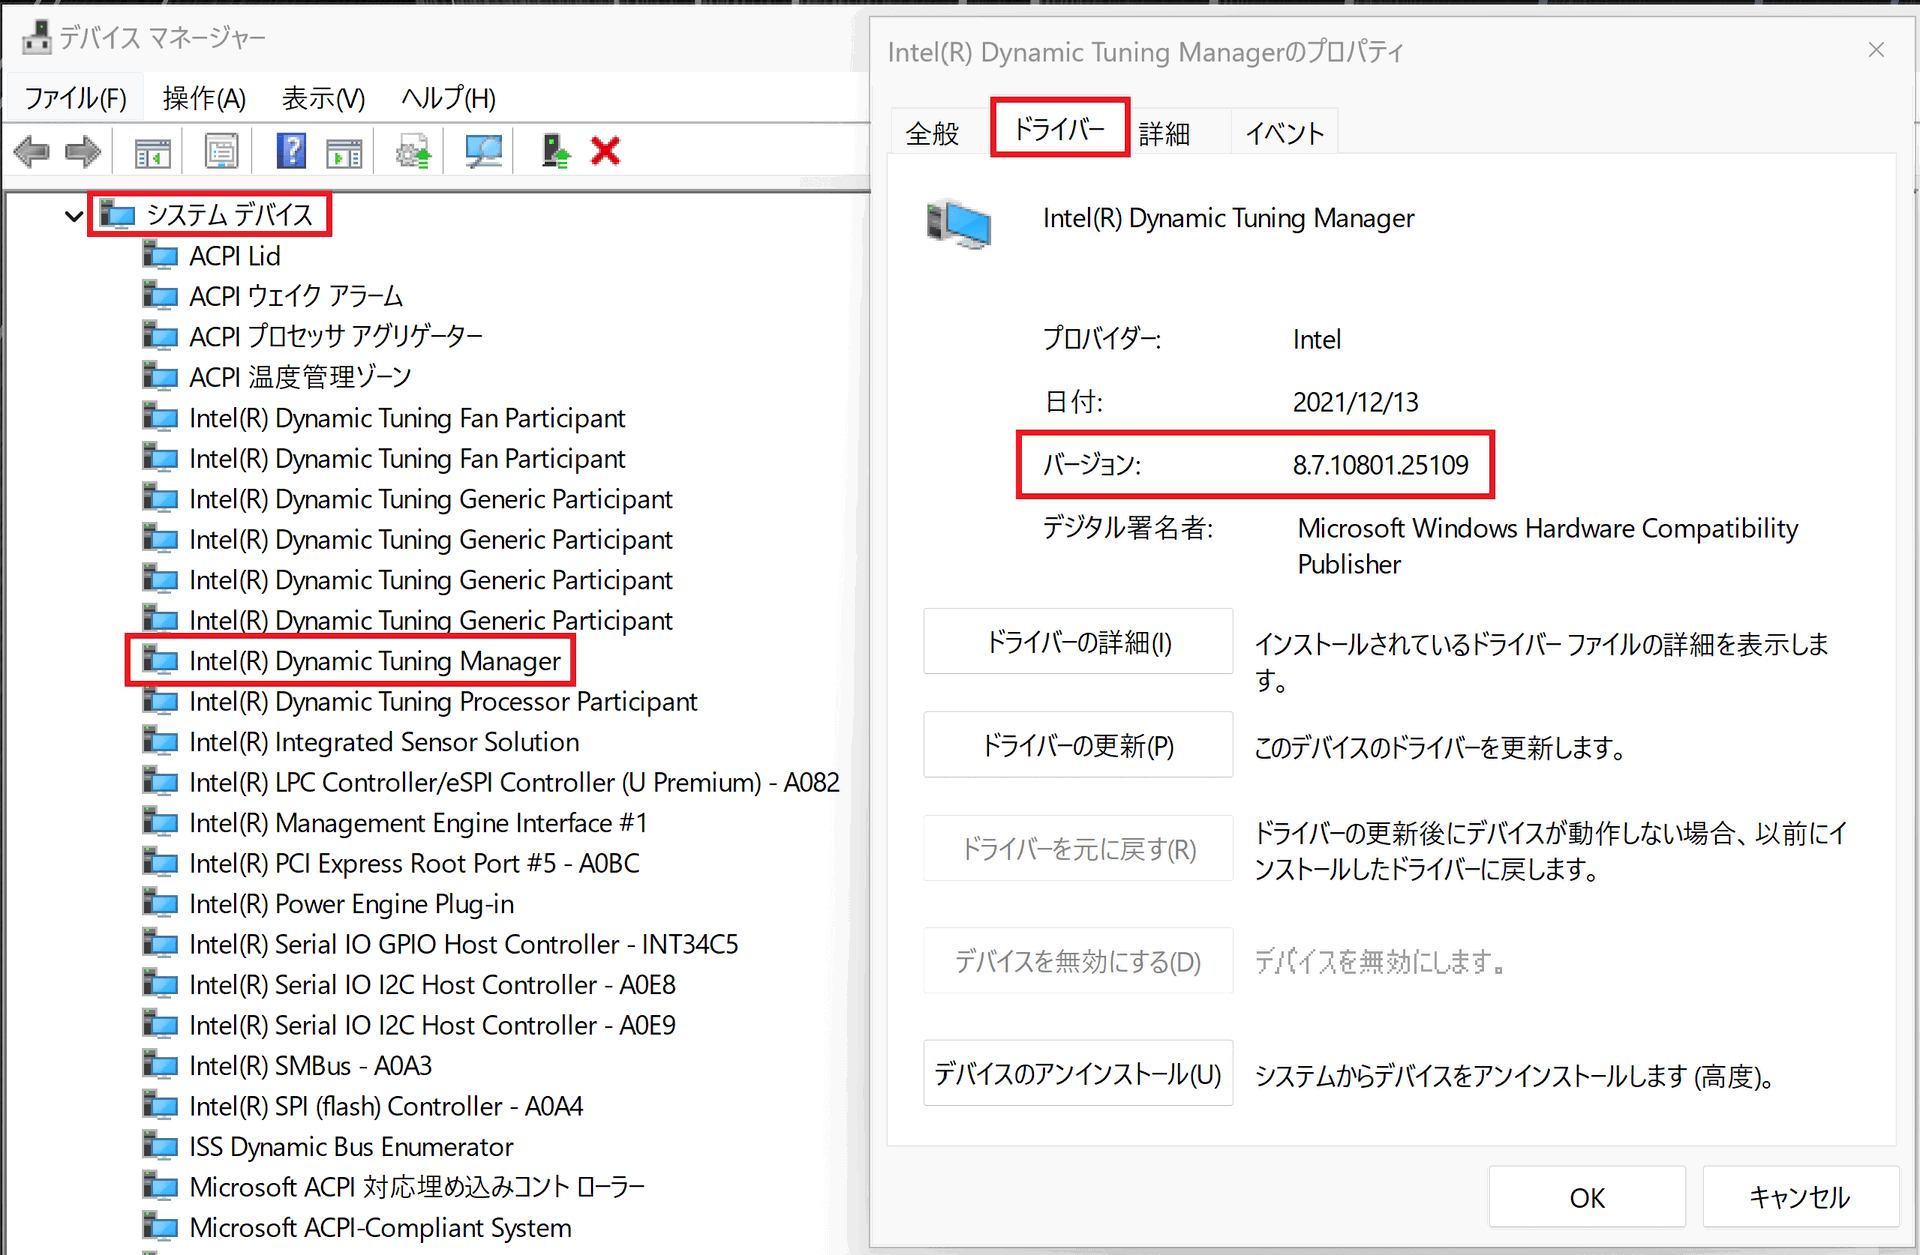Click device icon beside ISS Dynamic Bus Enumerator
Screen dimensions: 1920x1255
[160, 1146]
